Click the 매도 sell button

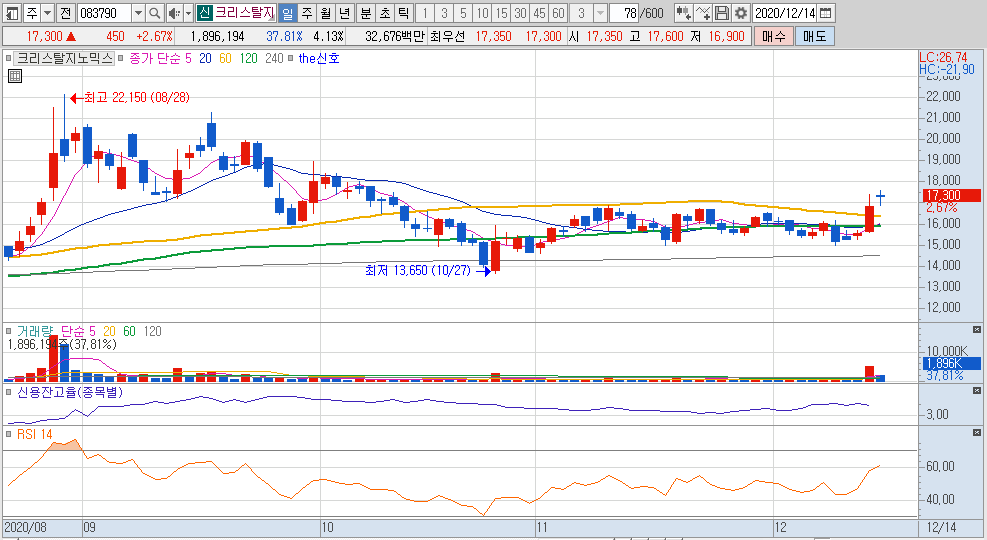pos(815,37)
